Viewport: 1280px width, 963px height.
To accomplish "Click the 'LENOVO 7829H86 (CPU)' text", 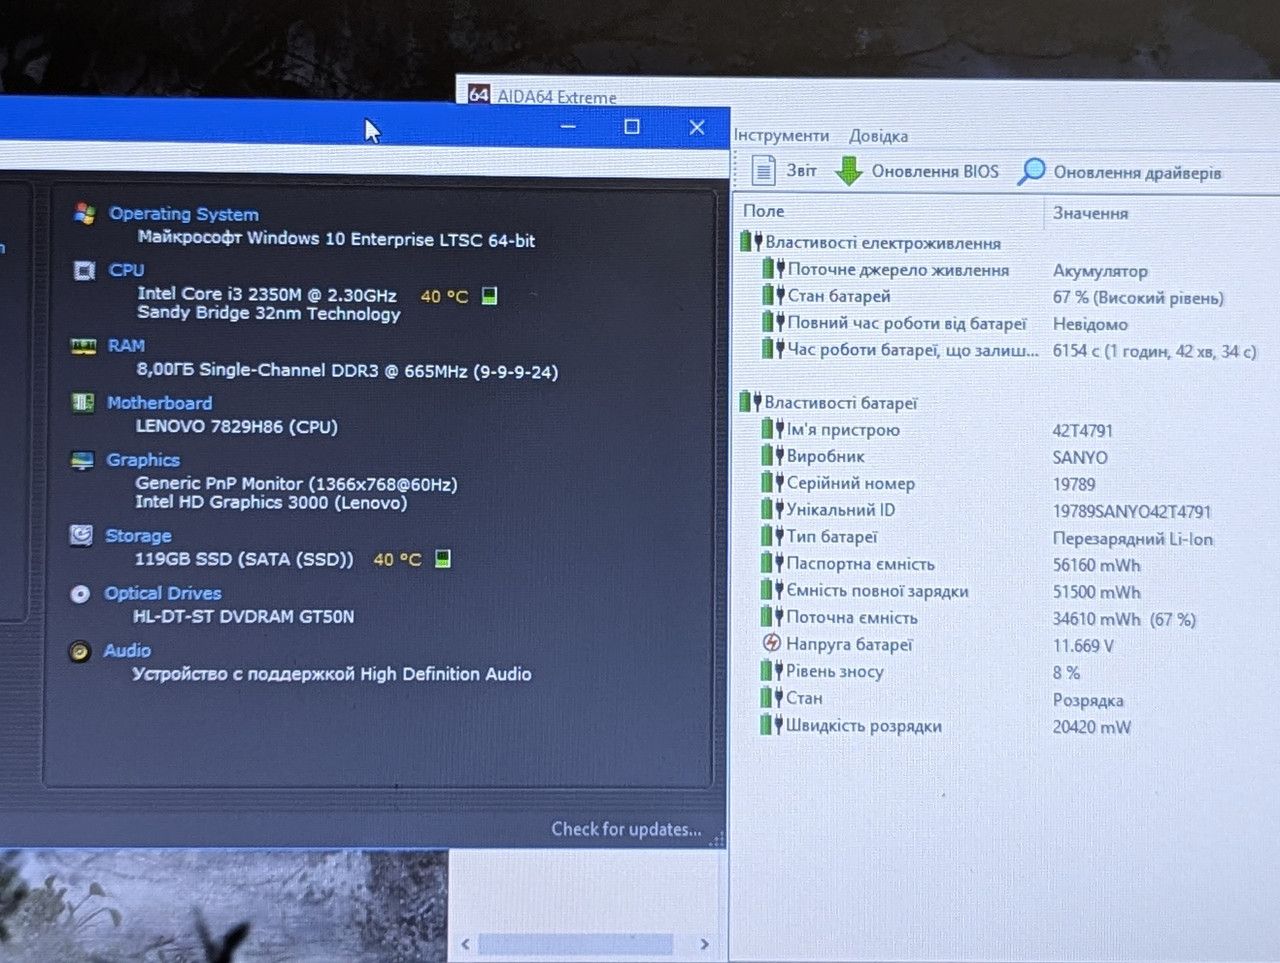I will click(236, 426).
